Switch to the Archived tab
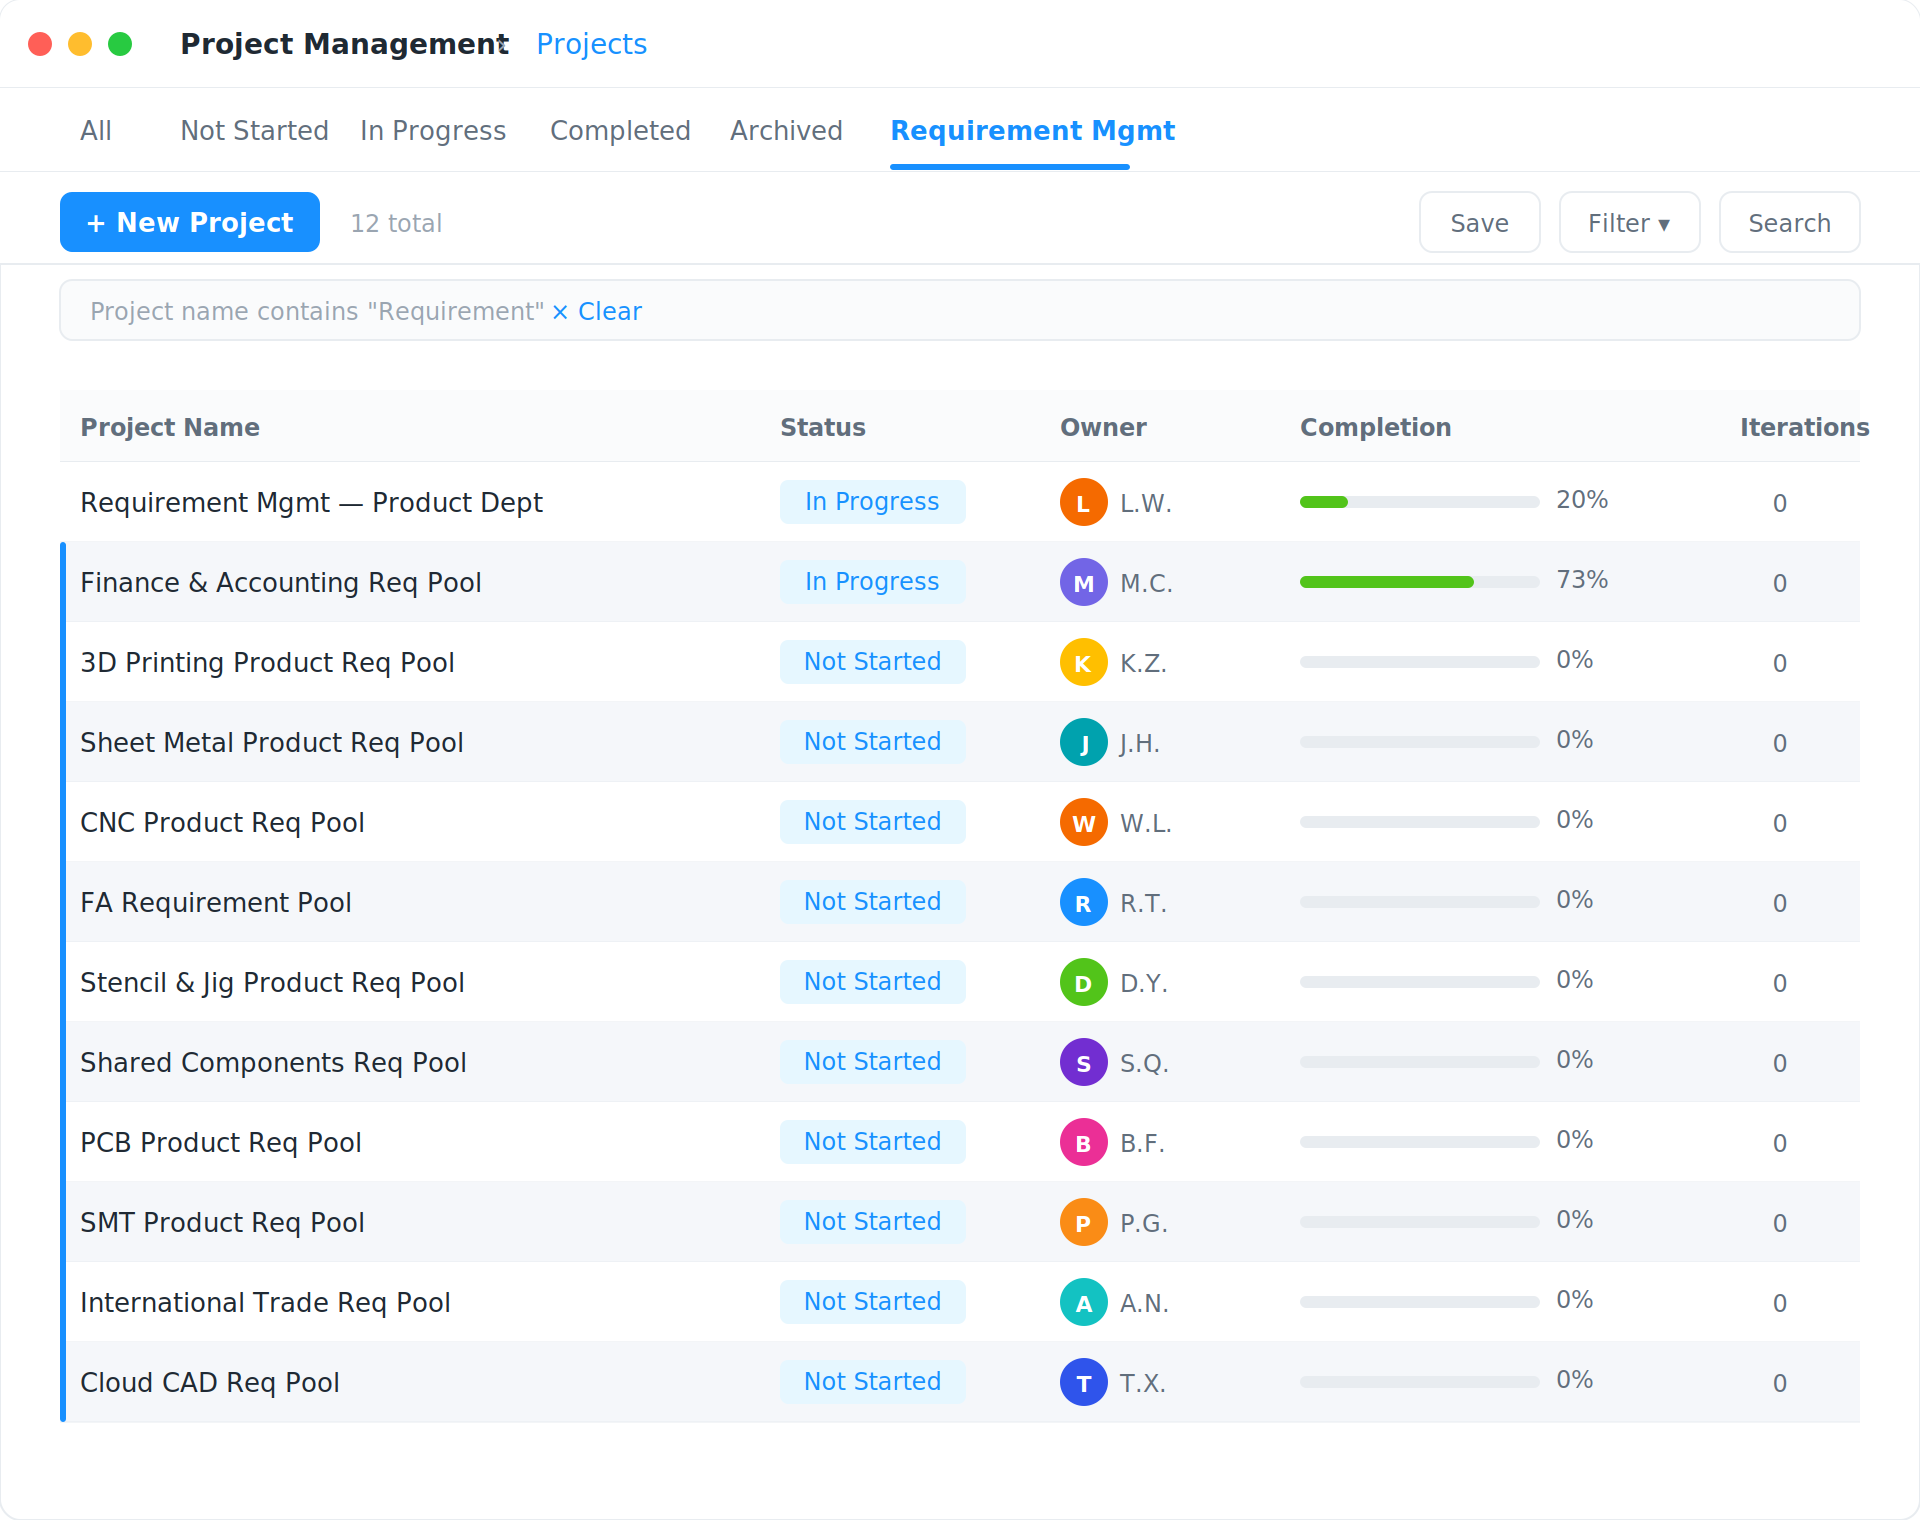This screenshot has height=1520, width=1920. [x=786, y=131]
